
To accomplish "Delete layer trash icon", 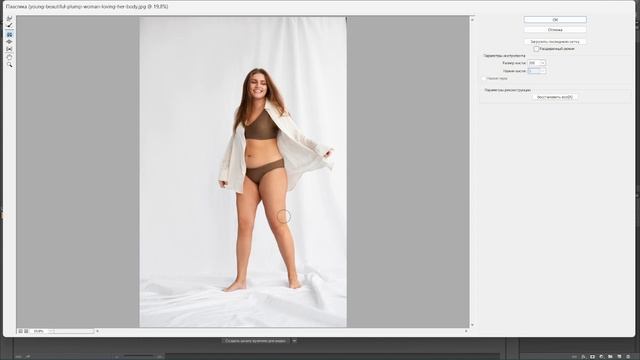I will click(628, 357).
